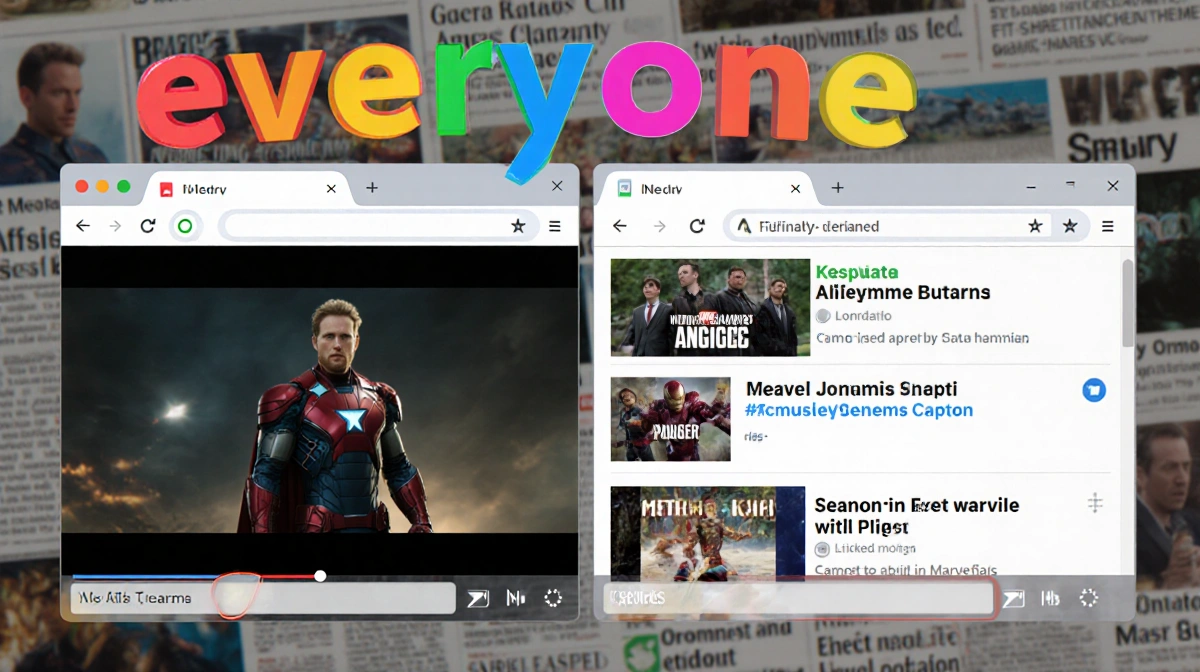This screenshot has width=1200, height=672.
Task: Open the three-dot menu on the Season result
Action: 1095,504
